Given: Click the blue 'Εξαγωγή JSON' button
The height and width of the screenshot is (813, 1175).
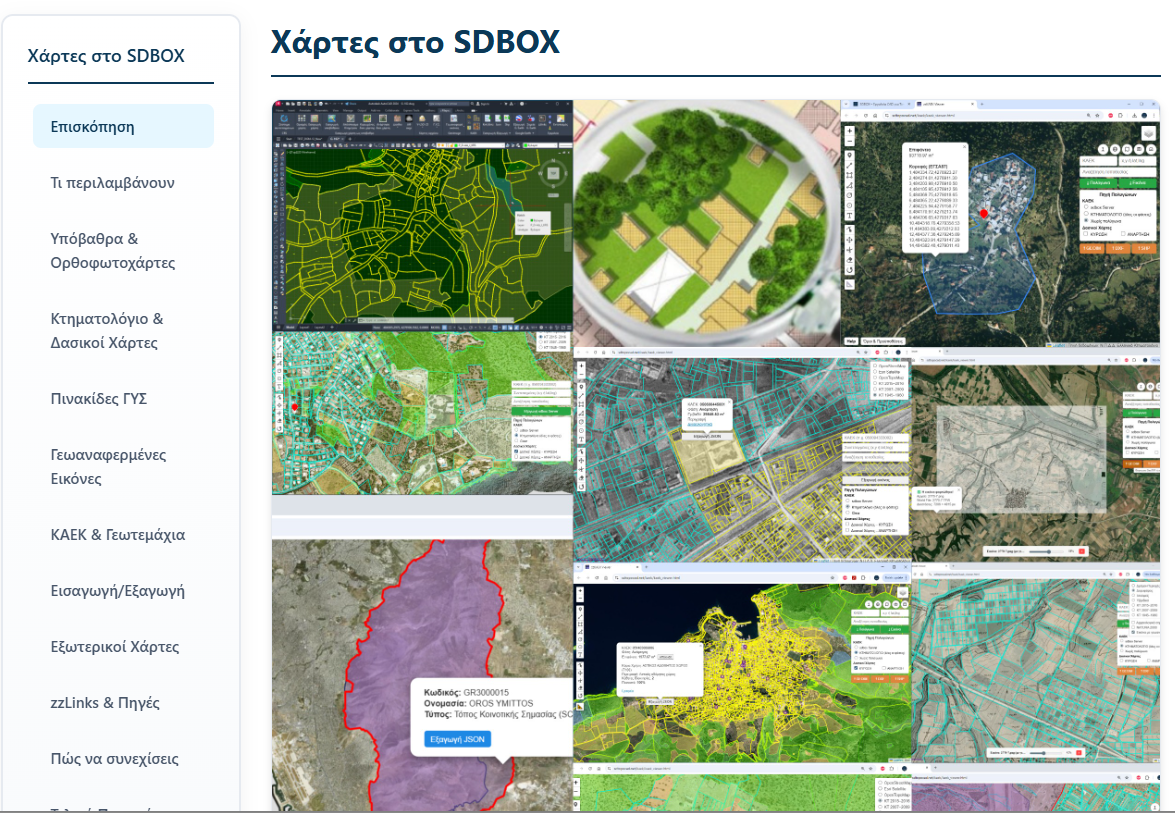Looking at the screenshot, I should 451,740.
